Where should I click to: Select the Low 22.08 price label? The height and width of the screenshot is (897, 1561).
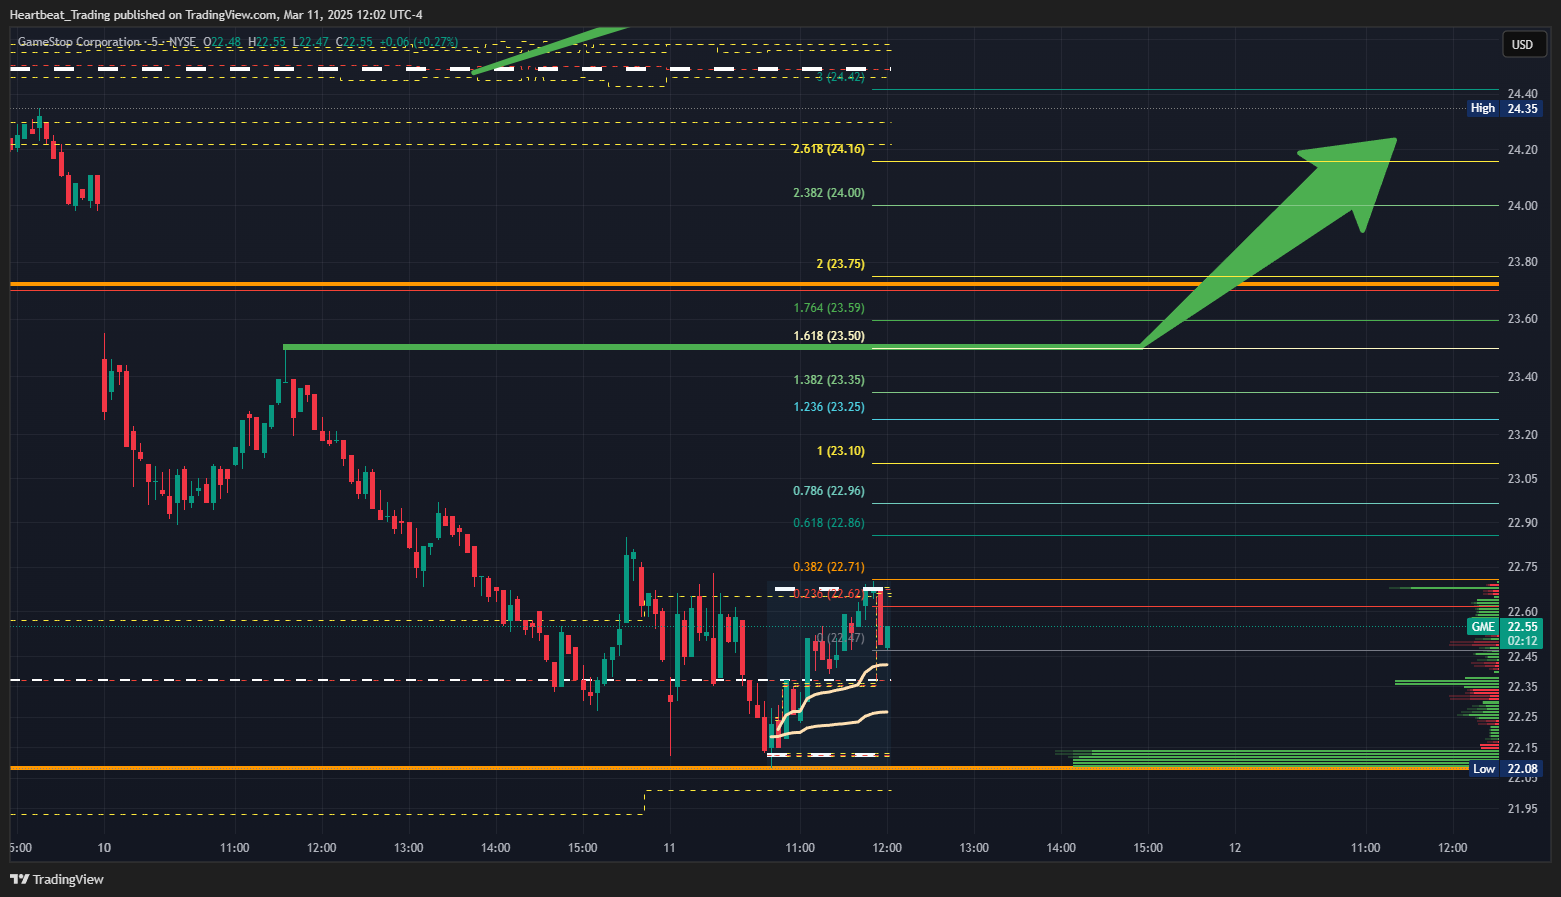[x=1505, y=769]
